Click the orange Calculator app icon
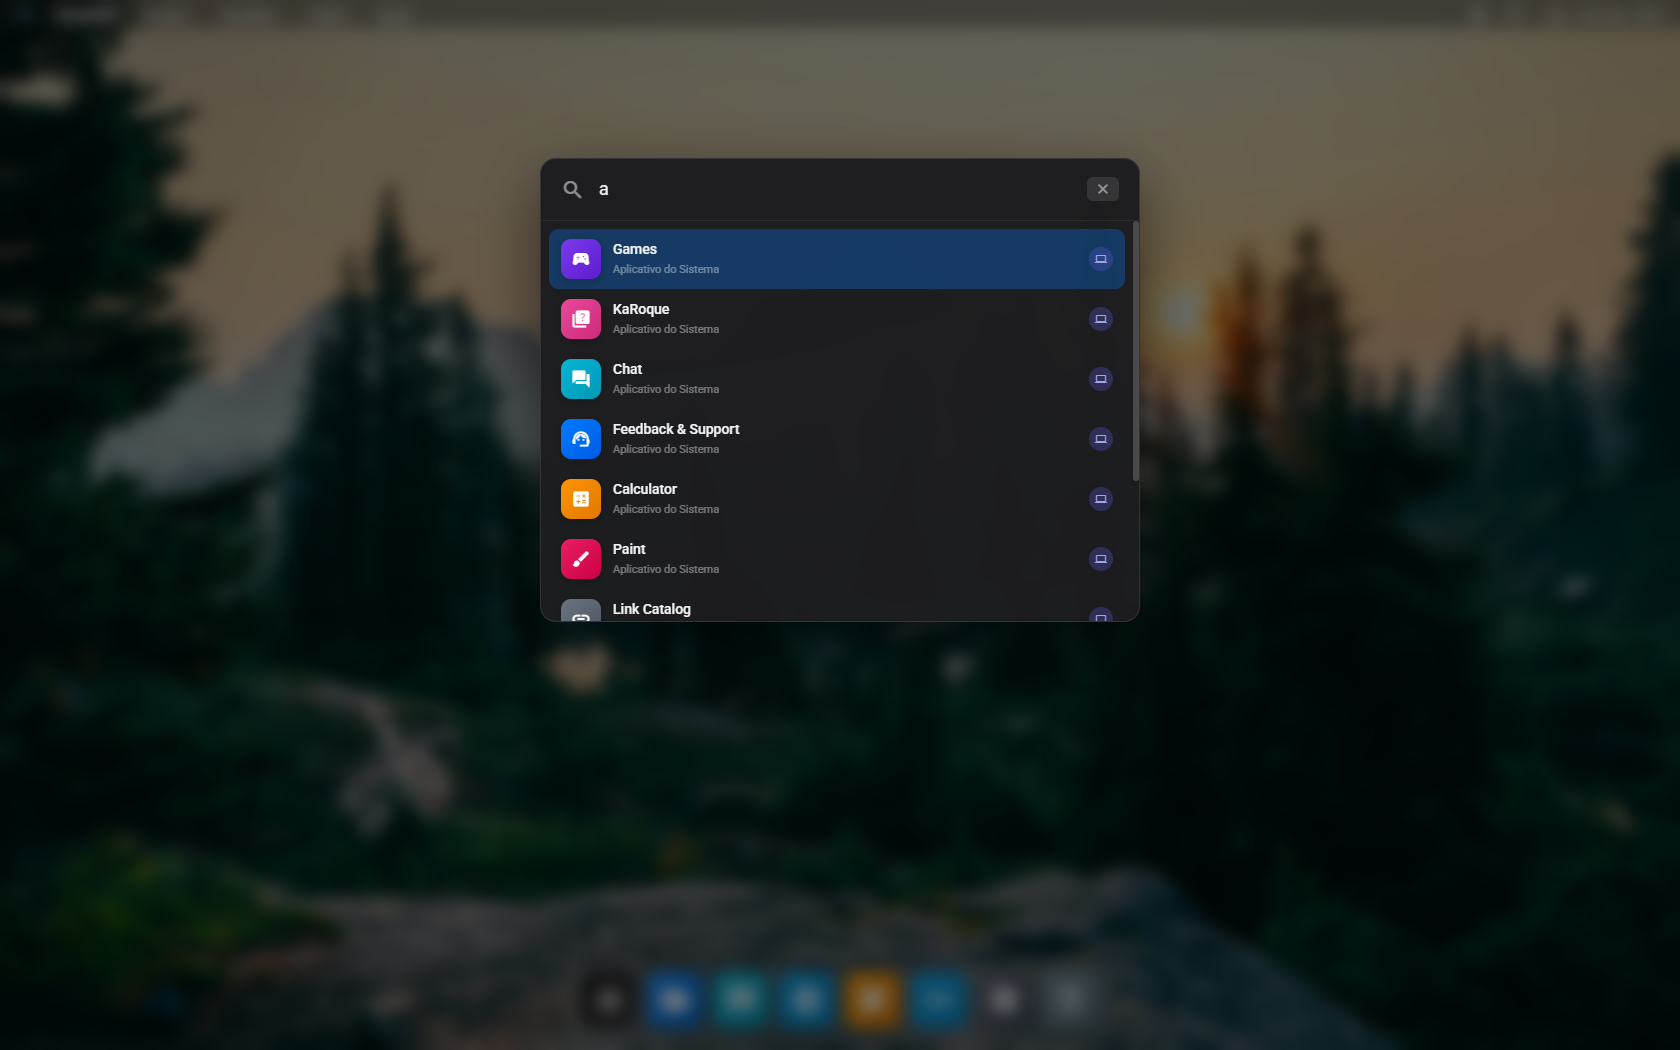 click(580, 499)
